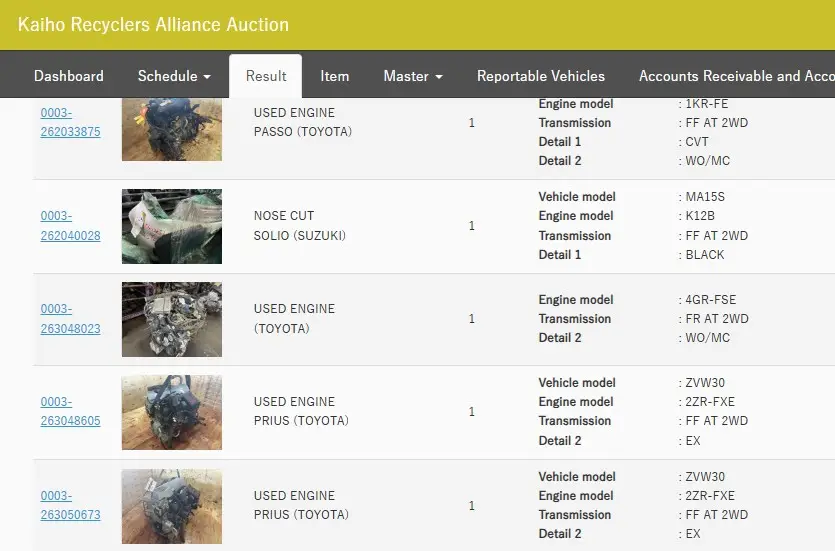Go to the Item tab

[x=334, y=76]
